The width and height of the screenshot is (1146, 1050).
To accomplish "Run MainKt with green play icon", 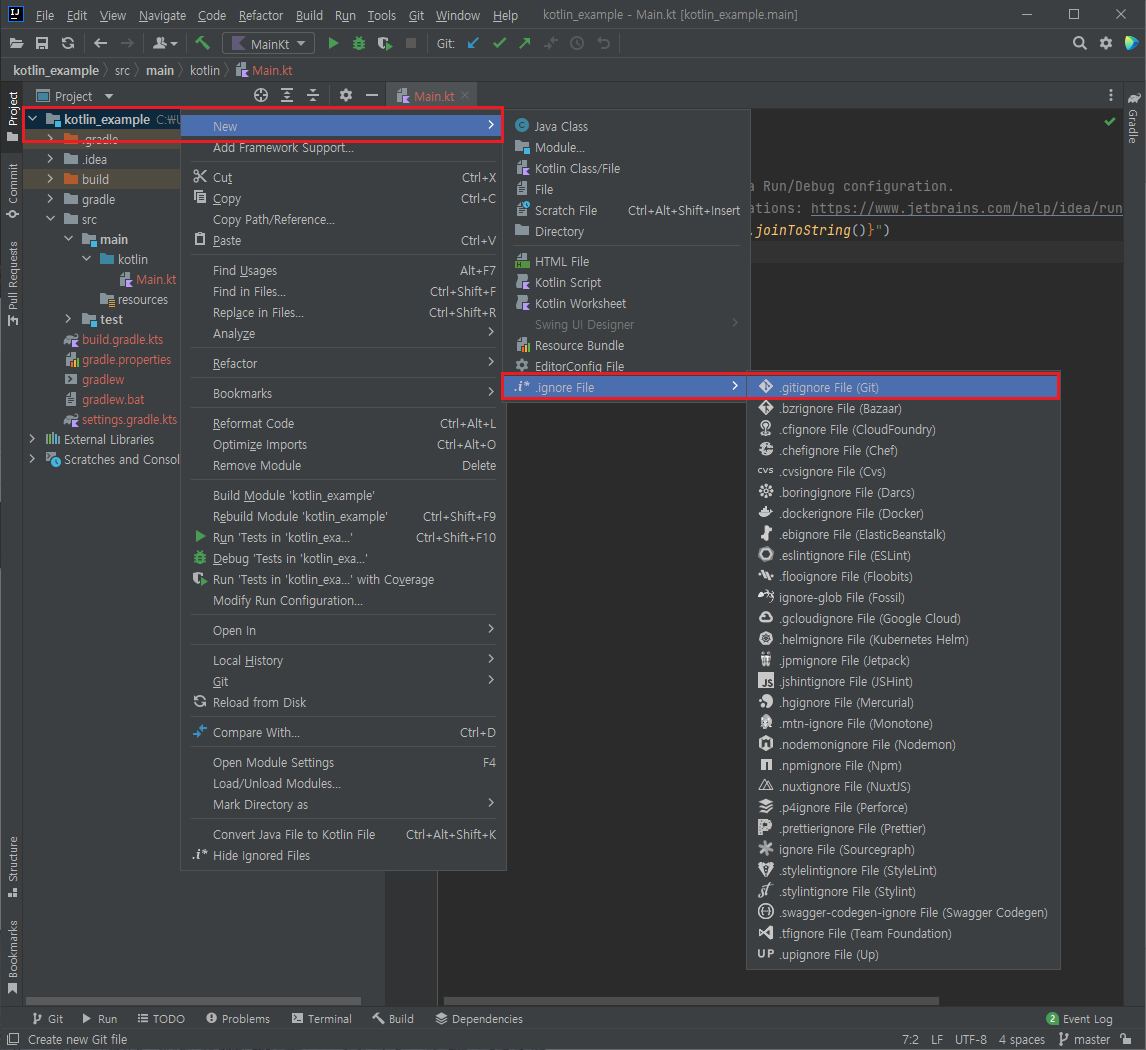I will pos(333,43).
